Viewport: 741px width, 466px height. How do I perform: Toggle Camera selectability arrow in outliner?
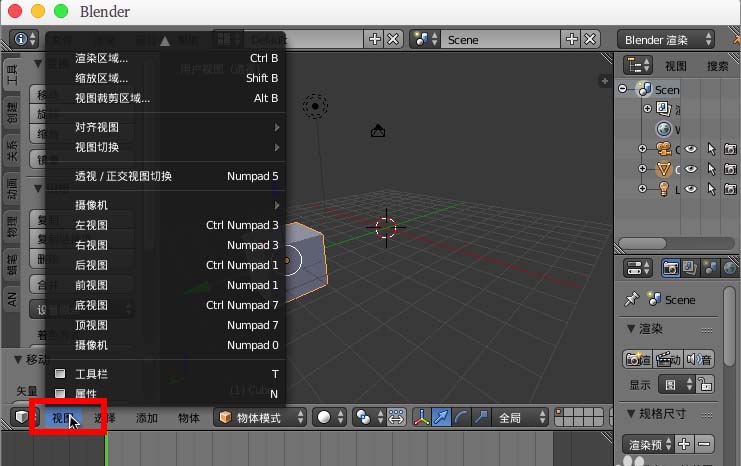[712, 149]
